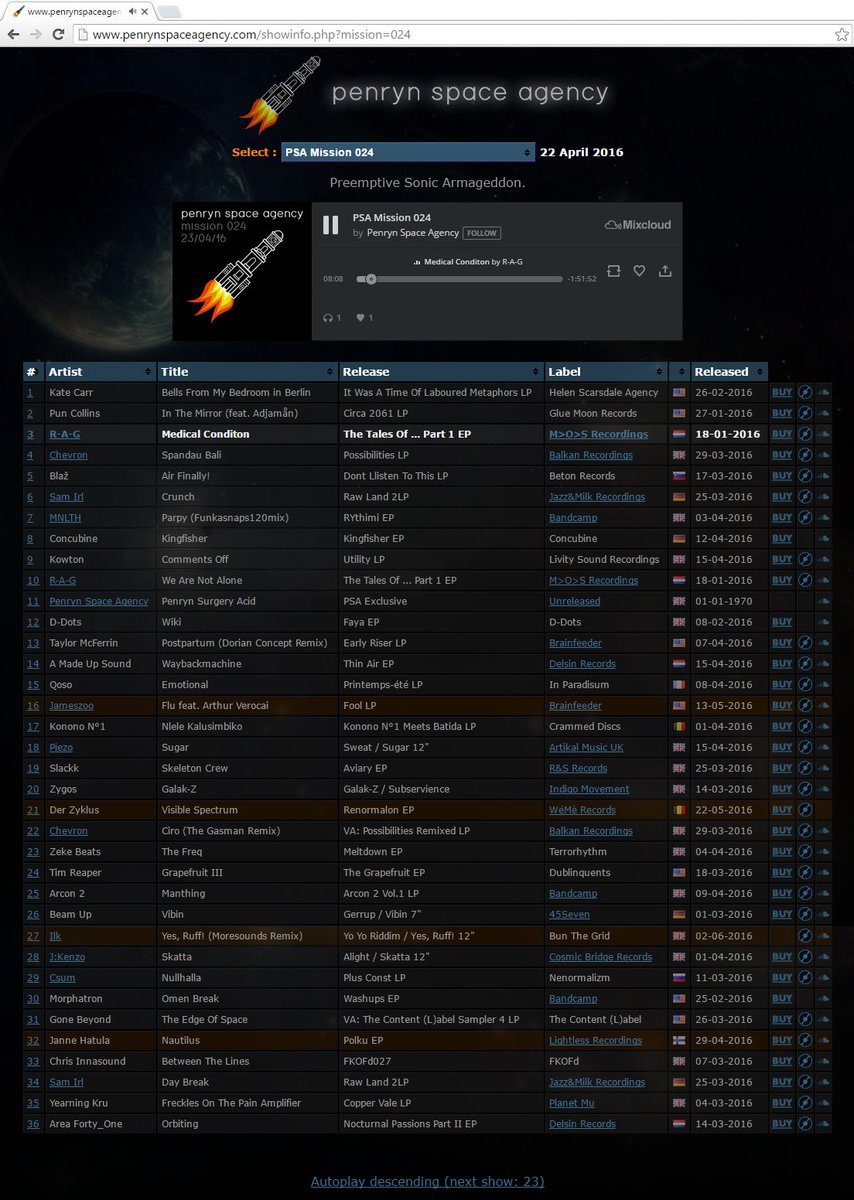The height and width of the screenshot is (1200, 854).
Task: Sort table by Artist column
Action: pos(100,371)
